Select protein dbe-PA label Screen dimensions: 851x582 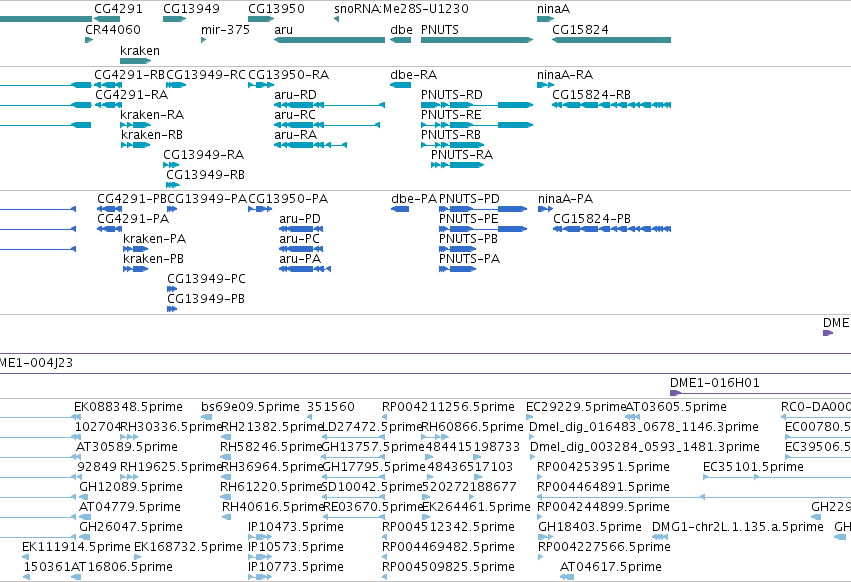[x=414, y=199]
